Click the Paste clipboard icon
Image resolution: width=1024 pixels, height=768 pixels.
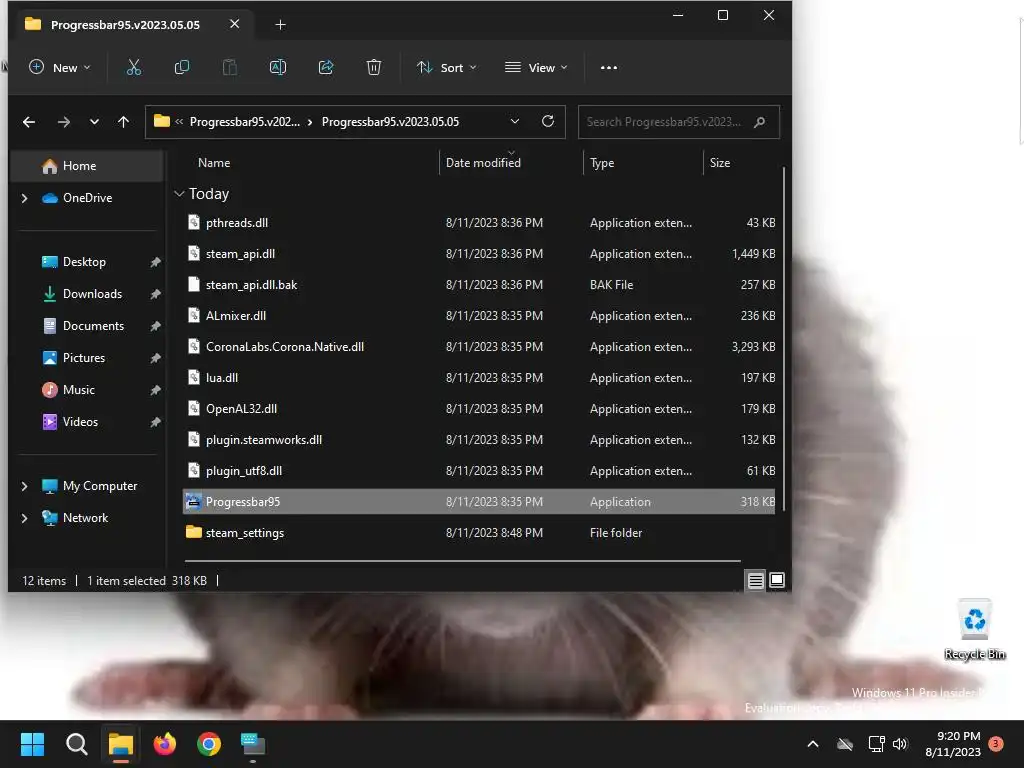click(230, 67)
